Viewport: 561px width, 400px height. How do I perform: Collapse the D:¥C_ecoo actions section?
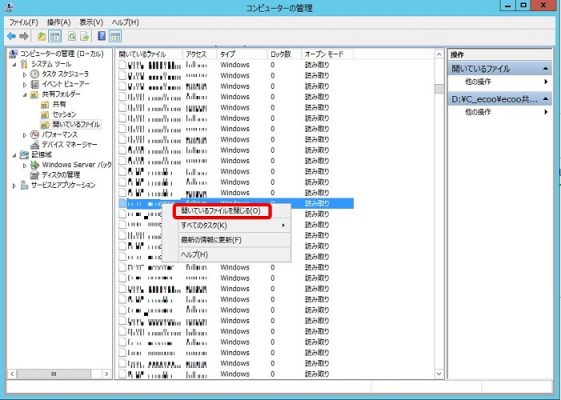click(x=546, y=99)
